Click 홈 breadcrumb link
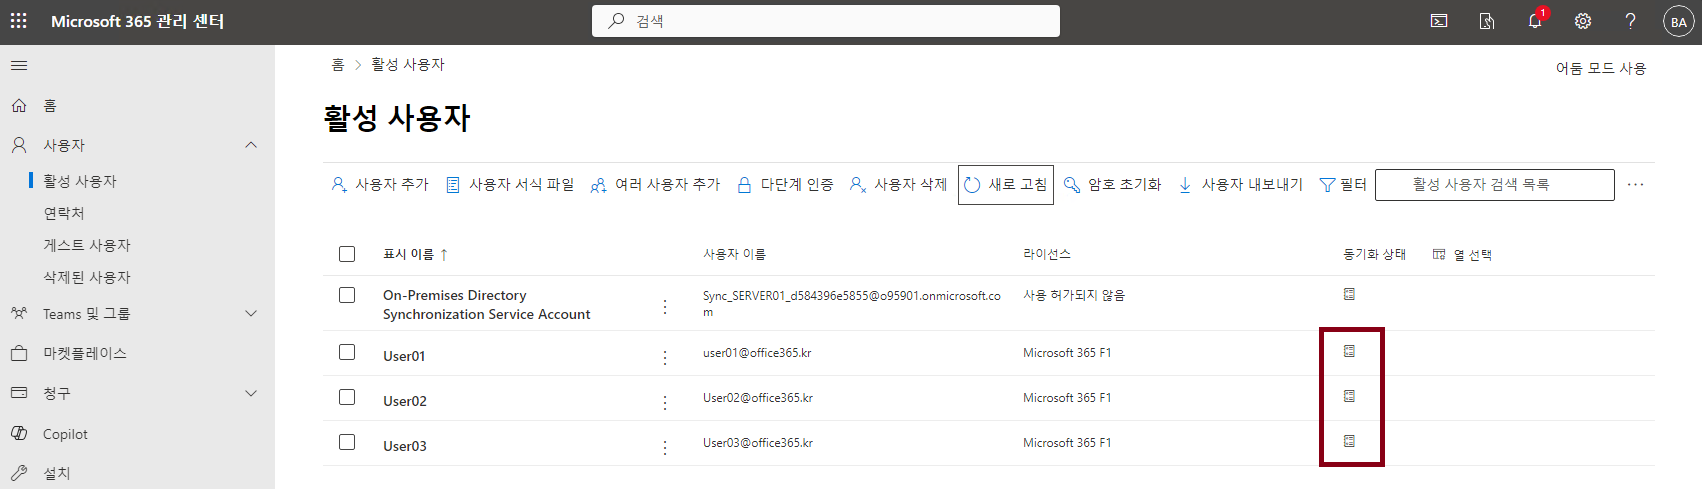Screen dimensions: 1702x489 pyautogui.click(x=338, y=65)
